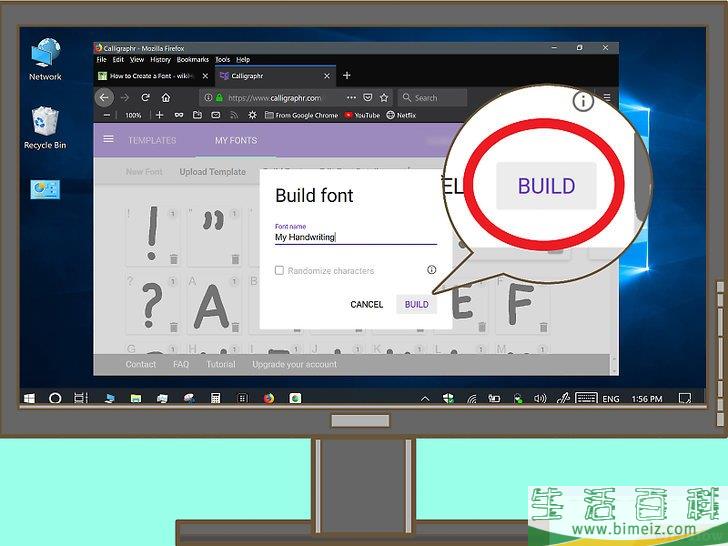Open the Action Center notification icon
This screenshot has width=728, height=546.
click(684, 398)
